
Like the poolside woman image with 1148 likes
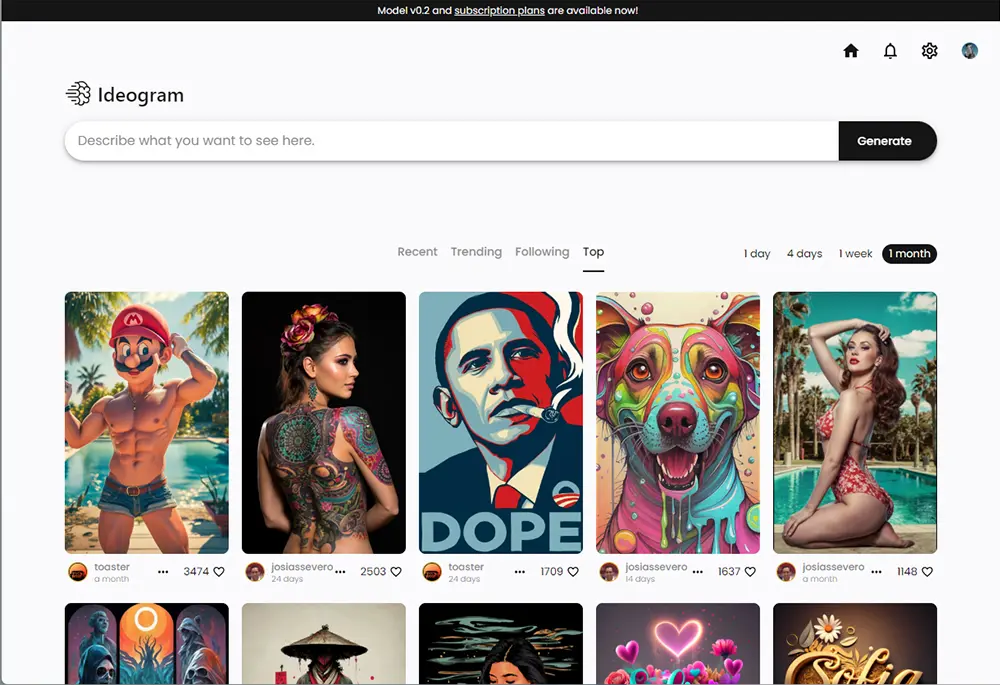tap(927, 571)
